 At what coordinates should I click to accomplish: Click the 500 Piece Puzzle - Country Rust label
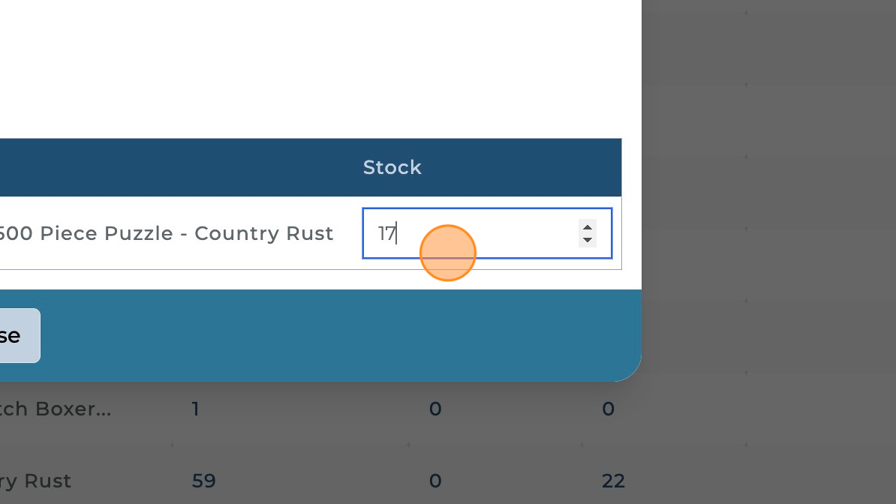pyautogui.click(x=166, y=234)
